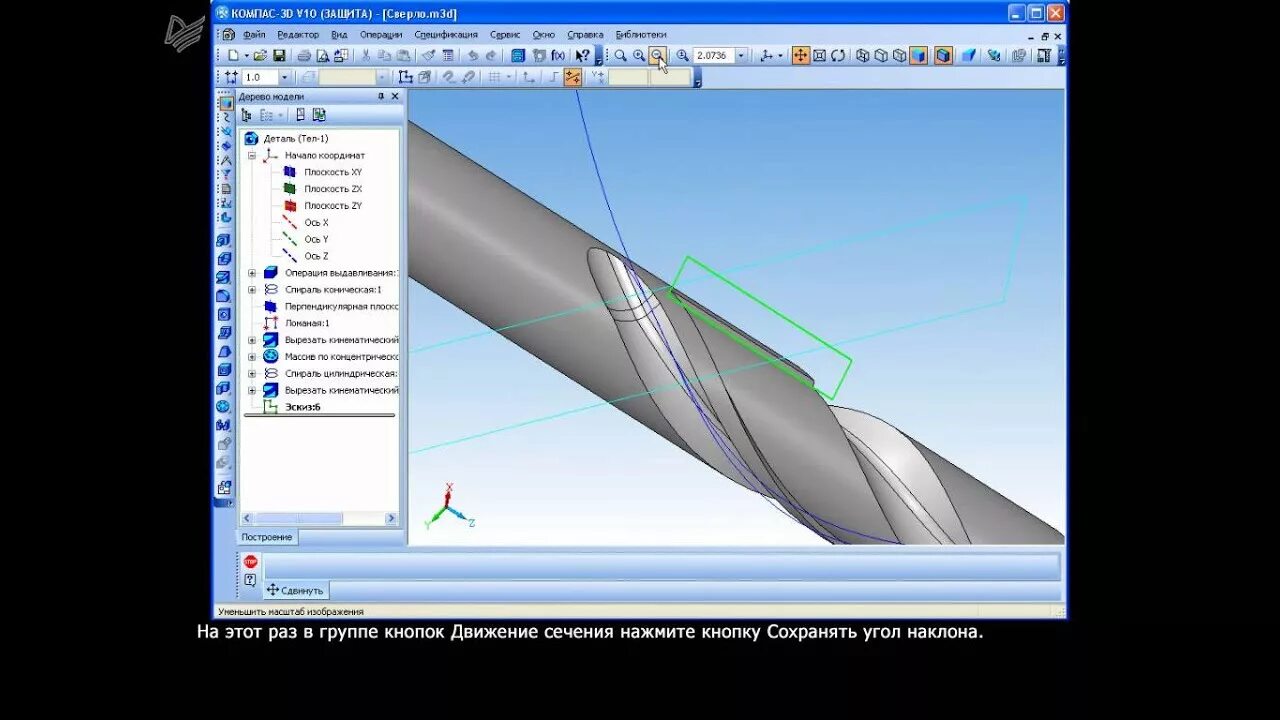Viewport: 1280px width, 720px height.
Task: Open the step value 1.0 dropdown
Action: (285, 77)
